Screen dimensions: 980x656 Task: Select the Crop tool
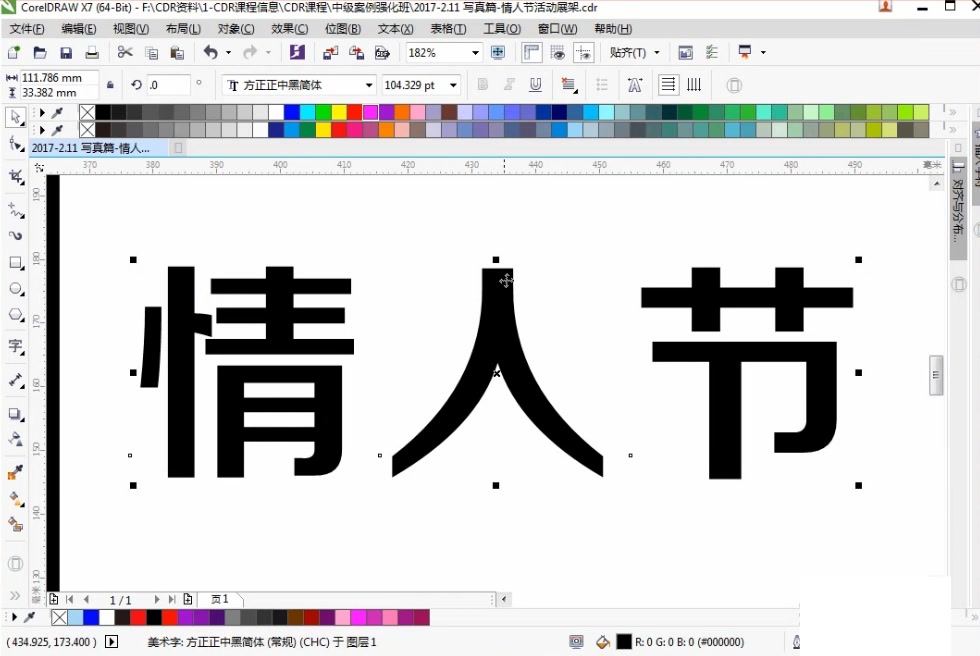(14, 176)
